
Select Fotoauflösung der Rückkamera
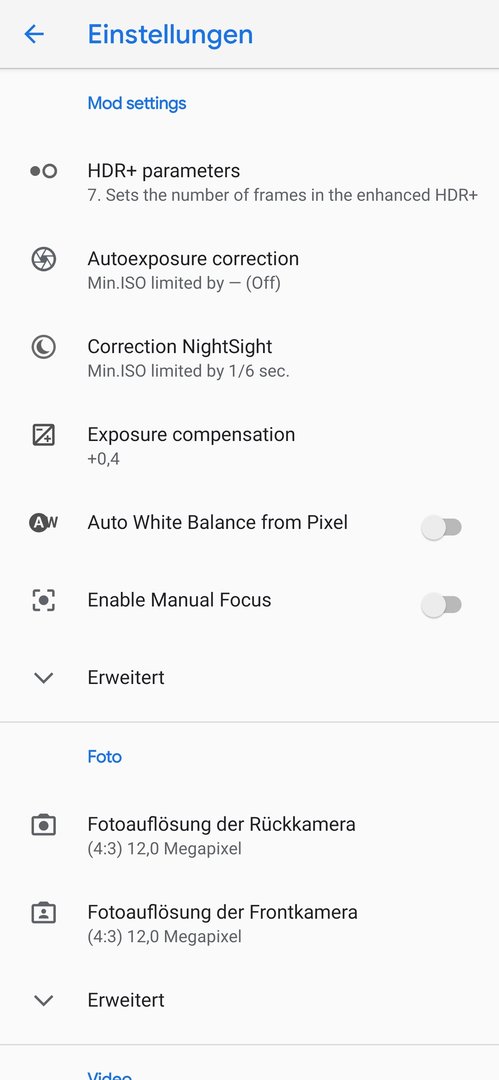(x=250, y=835)
